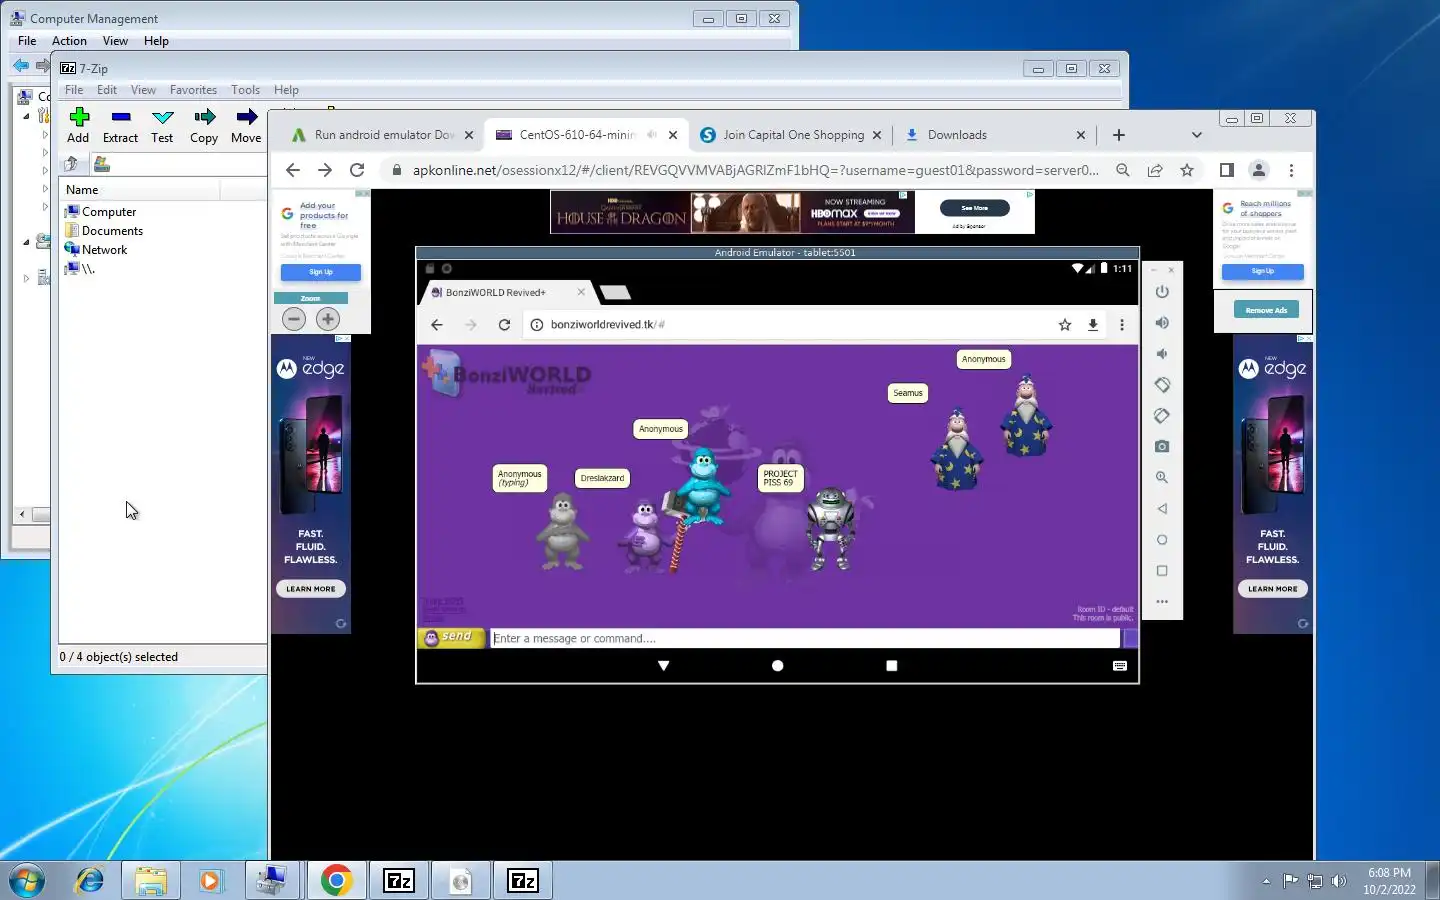This screenshot has width=1440, height=900.
Task: Click the Android browser download icon
Action: 1093,325
